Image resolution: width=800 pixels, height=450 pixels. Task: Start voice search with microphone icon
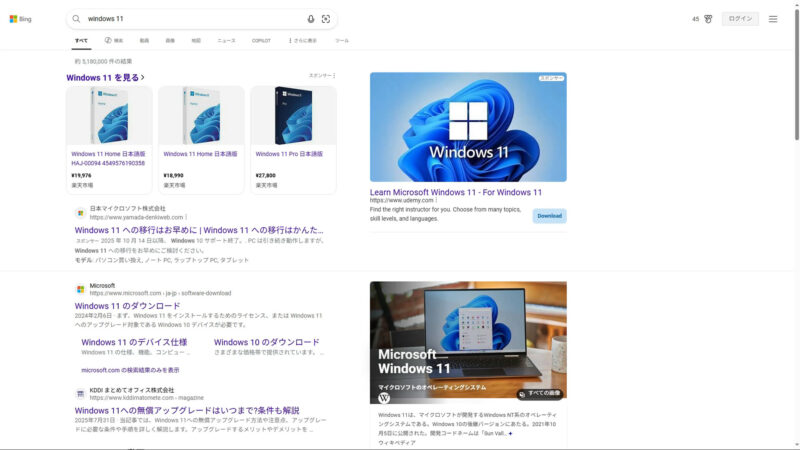coord(311,19)
